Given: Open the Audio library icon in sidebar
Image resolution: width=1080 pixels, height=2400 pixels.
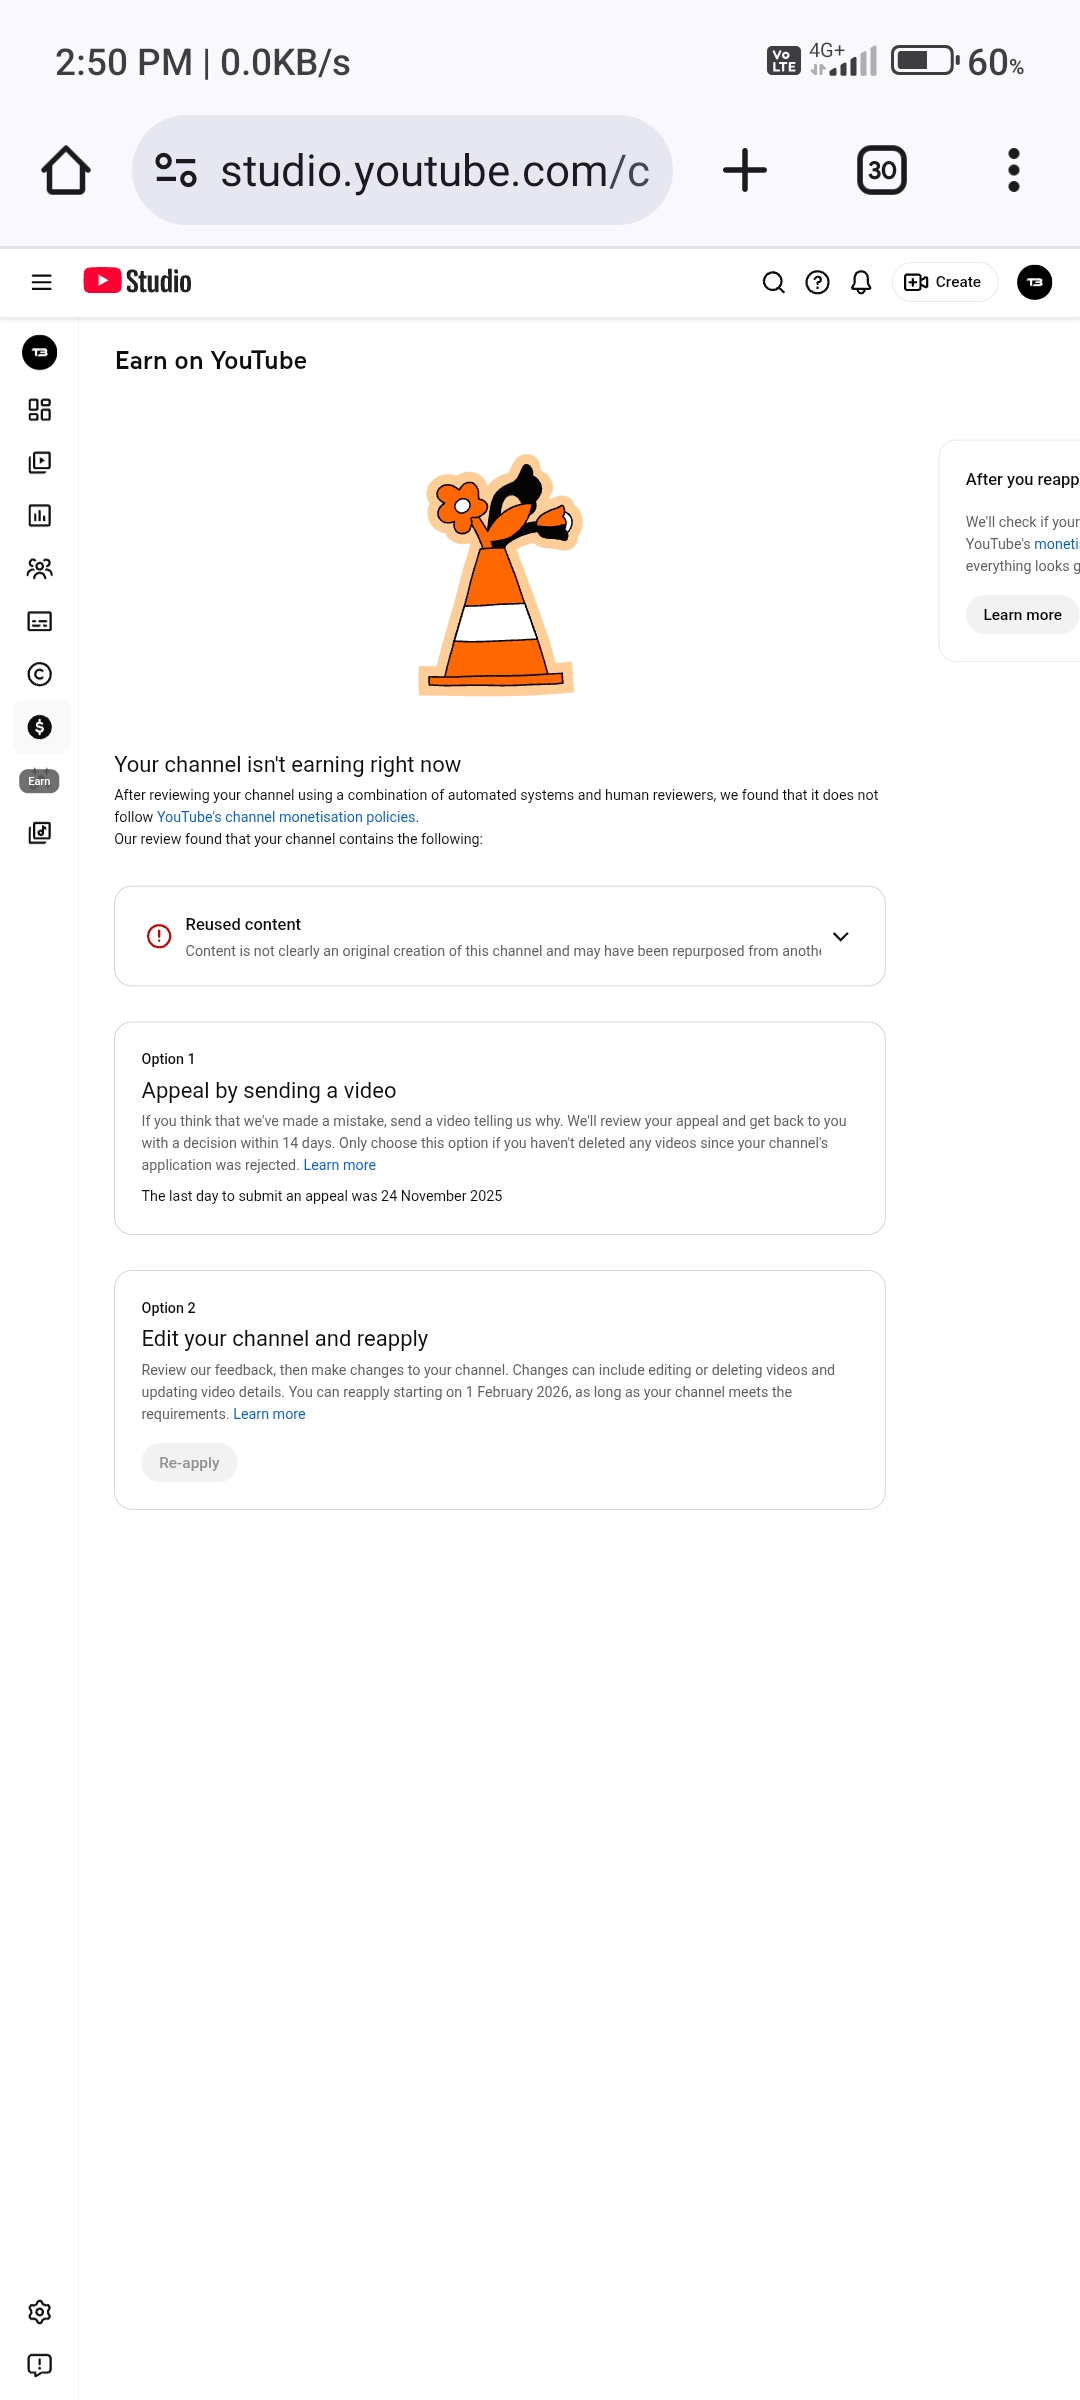Looking at the screenshot, I should tap(40, 833).
